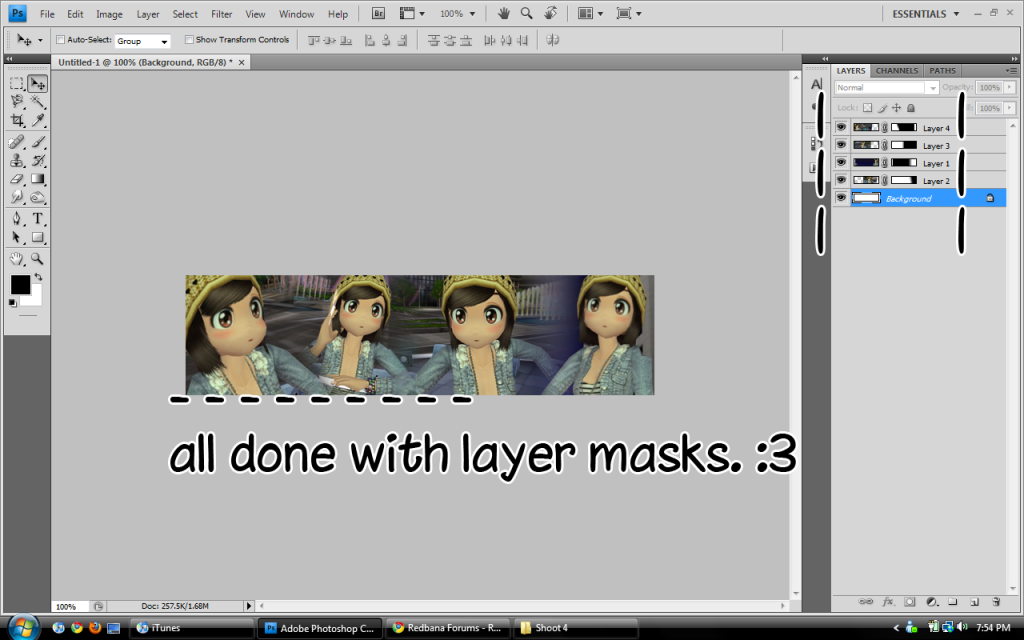
Task: Select the Hand tool in toolbox
Action: click(x=17, y=259)
